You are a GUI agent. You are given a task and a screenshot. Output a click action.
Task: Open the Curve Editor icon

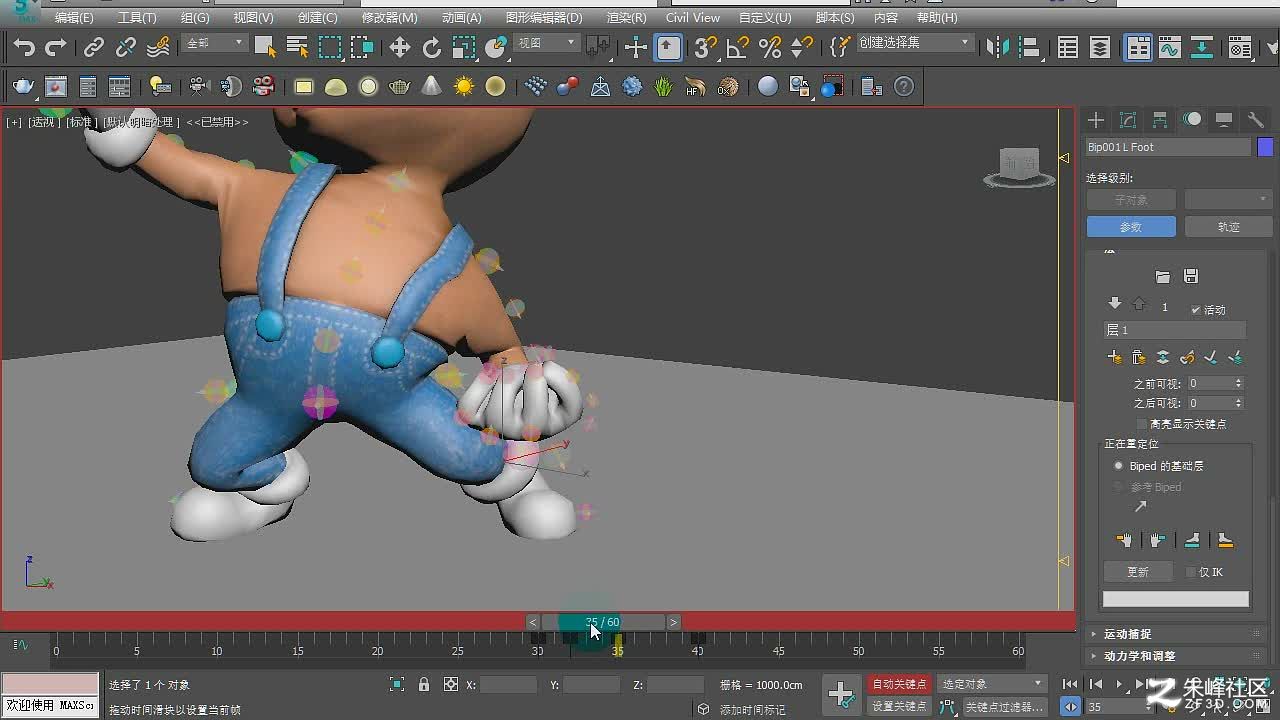point(1170,47)
